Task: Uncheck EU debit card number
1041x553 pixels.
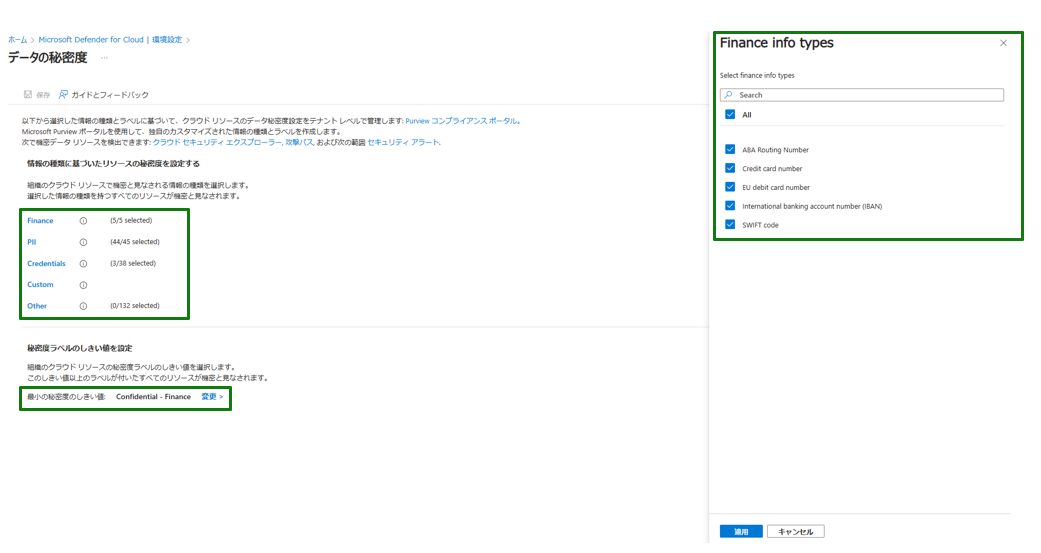Action: coord(730,187)
